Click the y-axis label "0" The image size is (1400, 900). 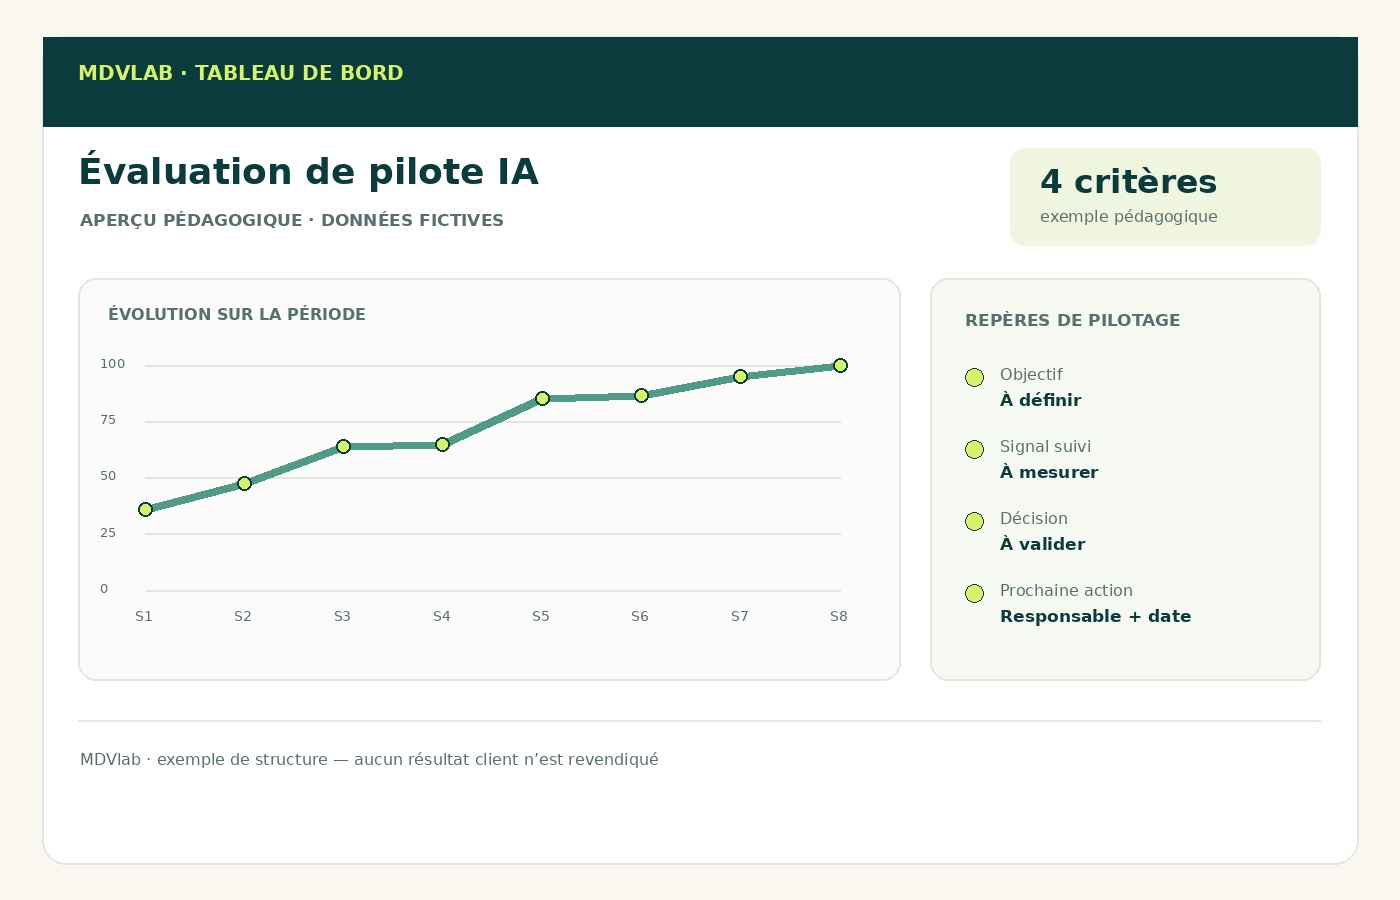tap(104, 589)
